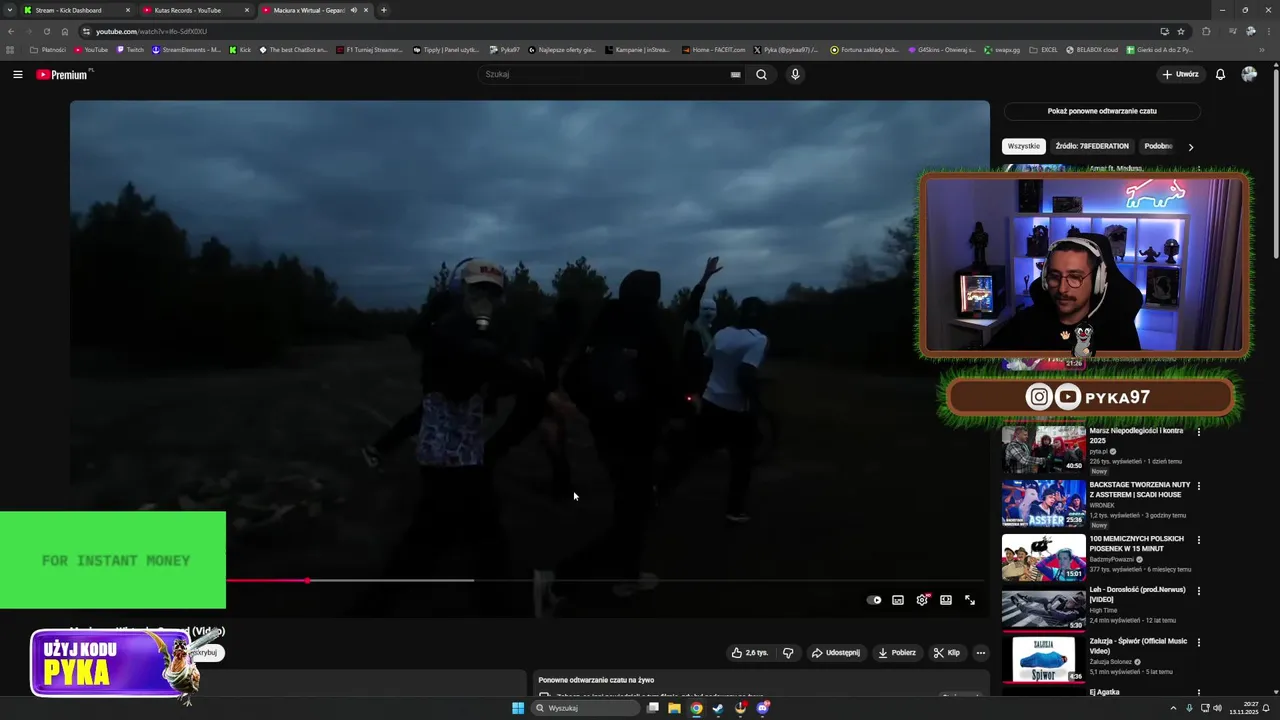
Task: Bookmark this page with the star
Action: coord(1181,31)
